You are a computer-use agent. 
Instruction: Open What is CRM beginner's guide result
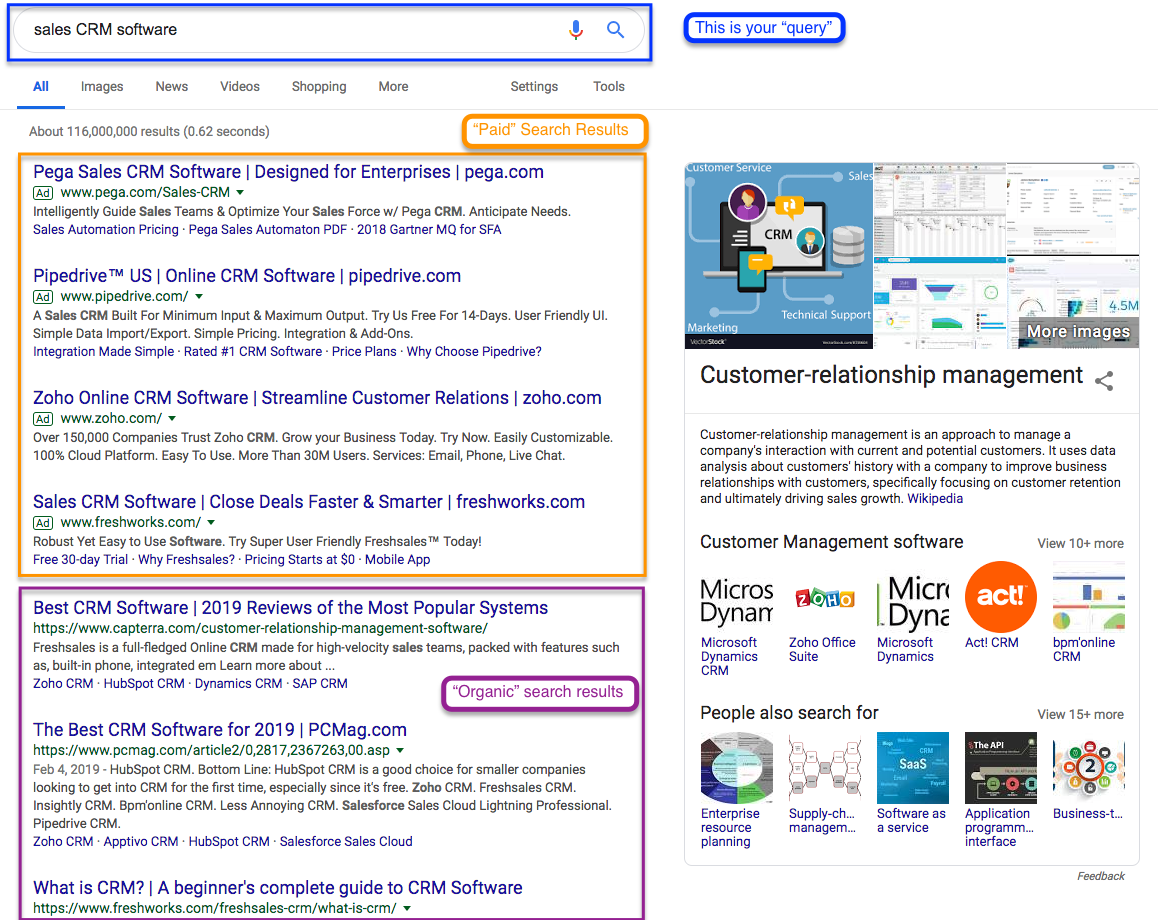(278, 888)
